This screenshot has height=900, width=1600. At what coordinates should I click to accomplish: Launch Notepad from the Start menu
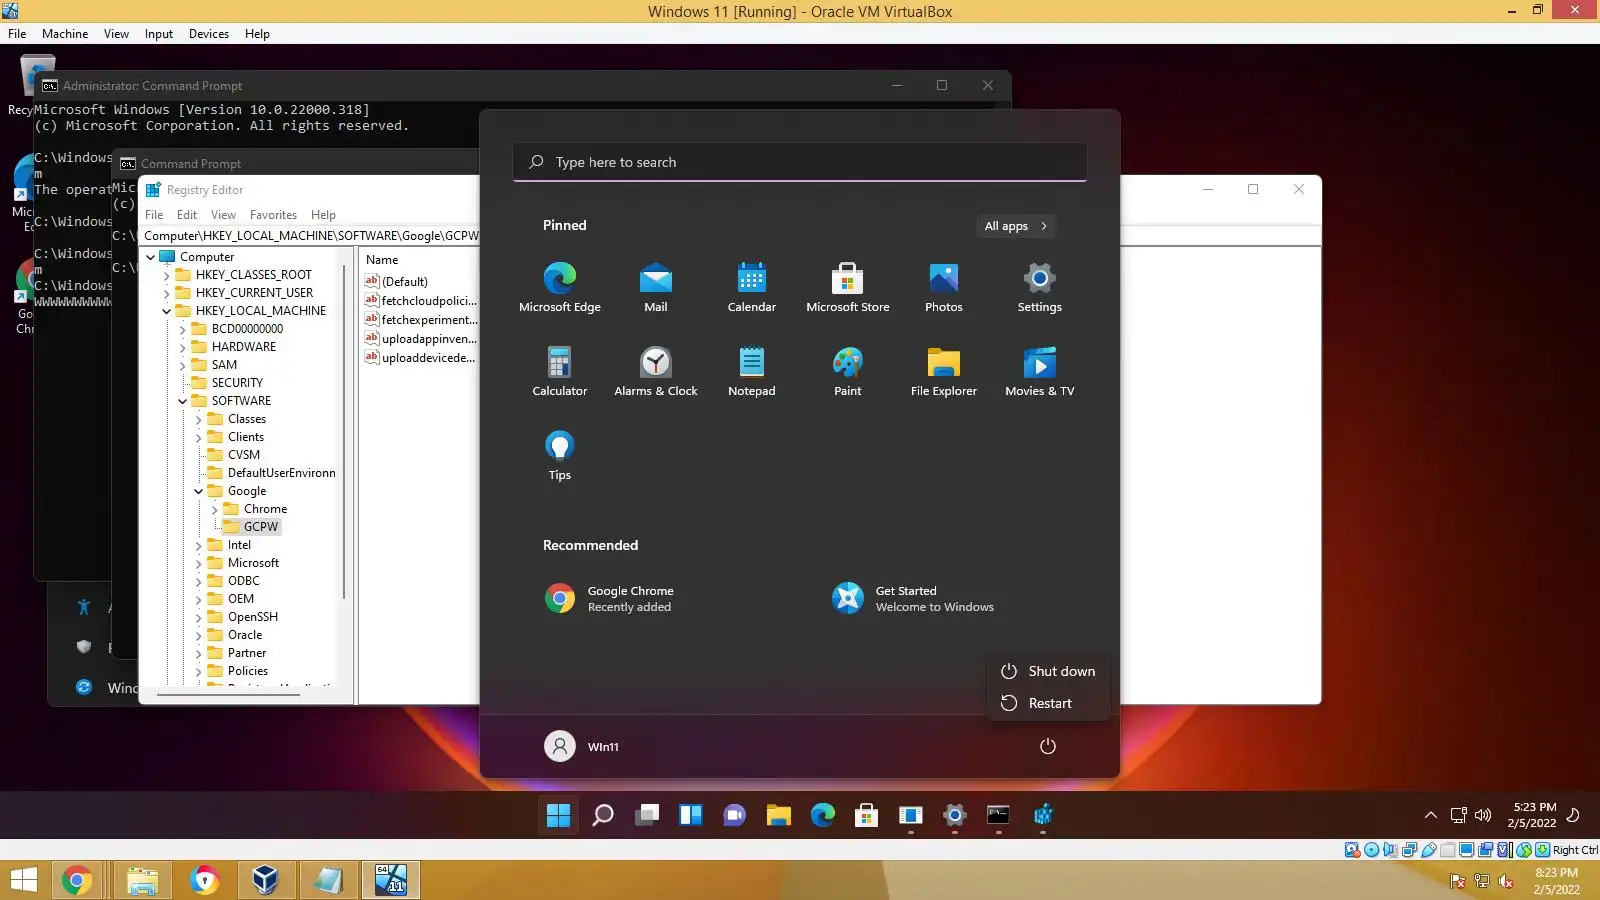click(752, 371)
